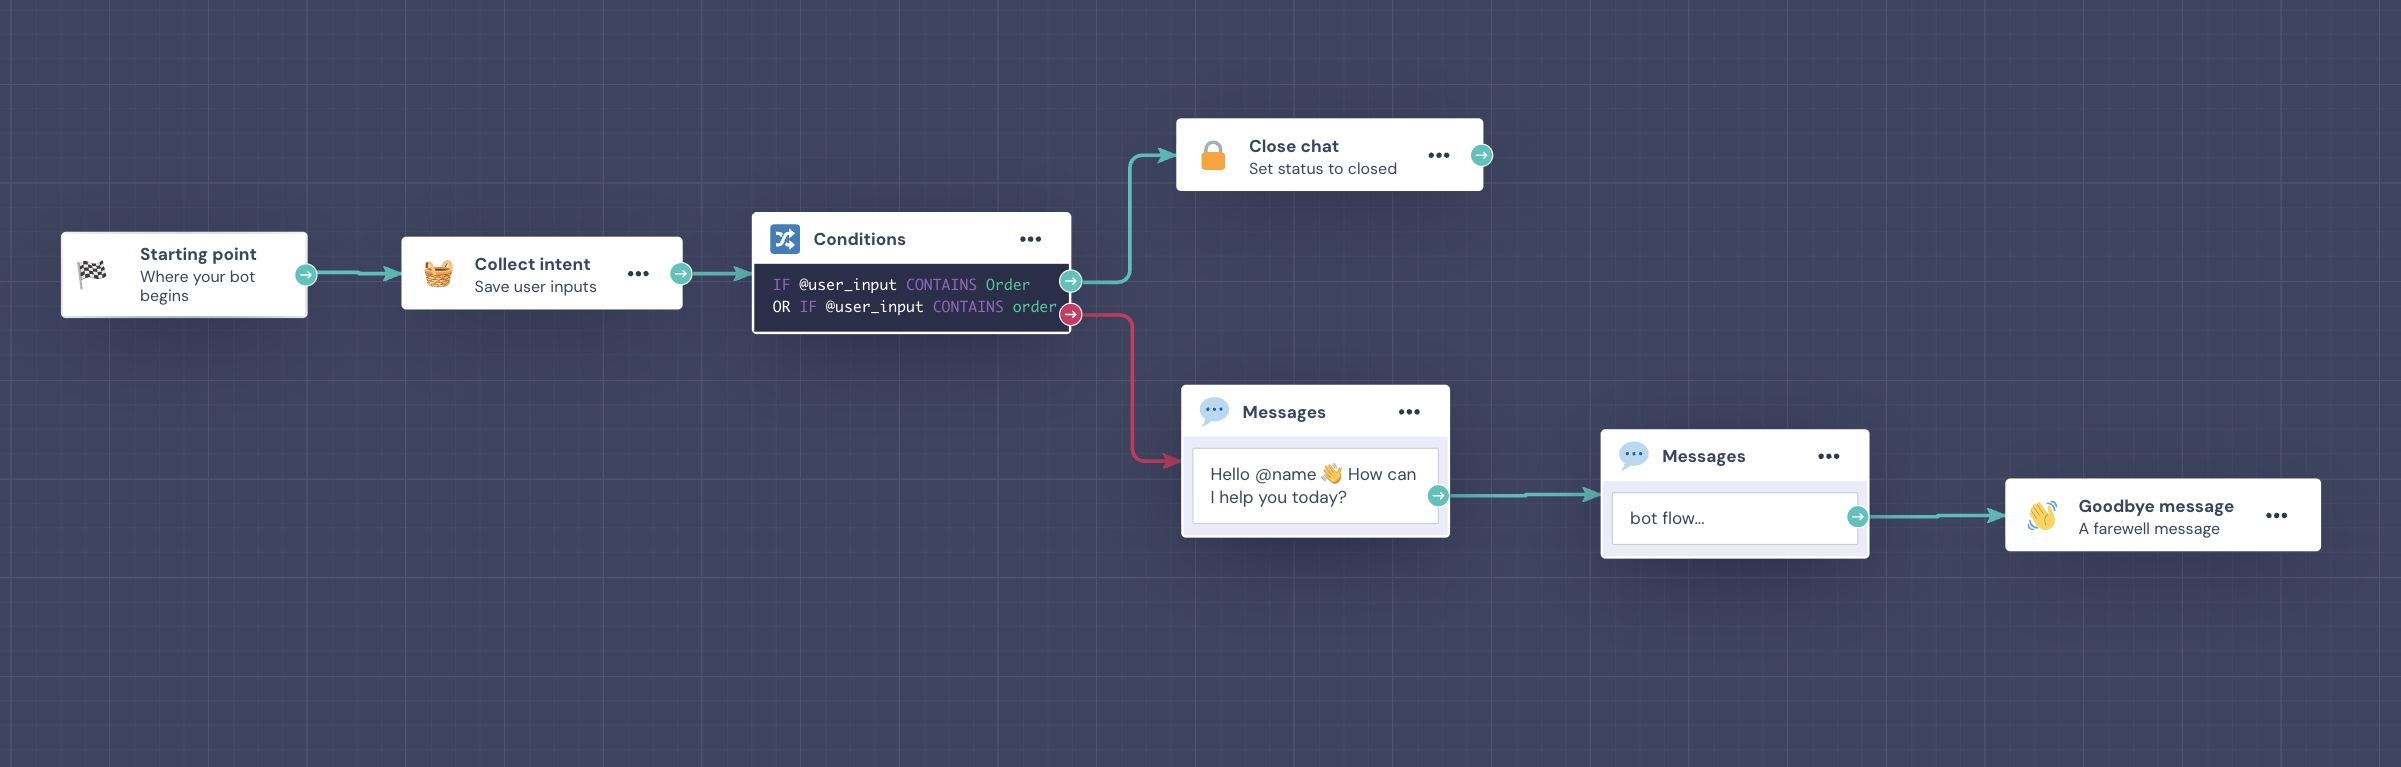Click the orange lock Close chat icon

tap(1213, 155)
